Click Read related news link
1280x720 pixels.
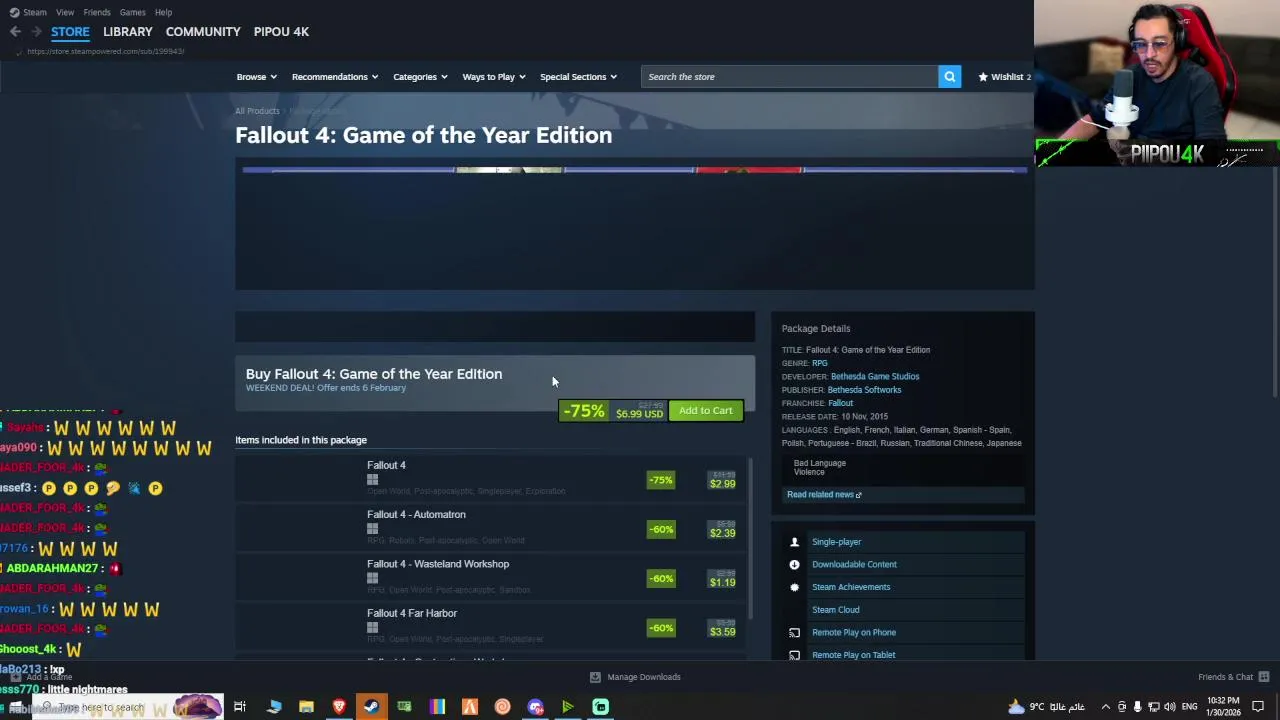point(824,495)
